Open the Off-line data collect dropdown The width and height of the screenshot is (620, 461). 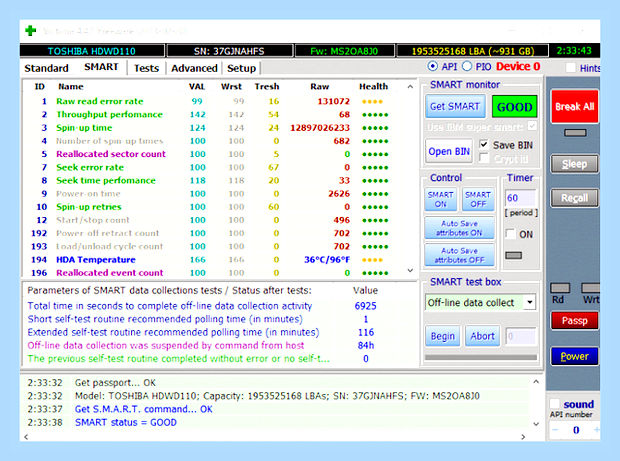coord(529,303)
